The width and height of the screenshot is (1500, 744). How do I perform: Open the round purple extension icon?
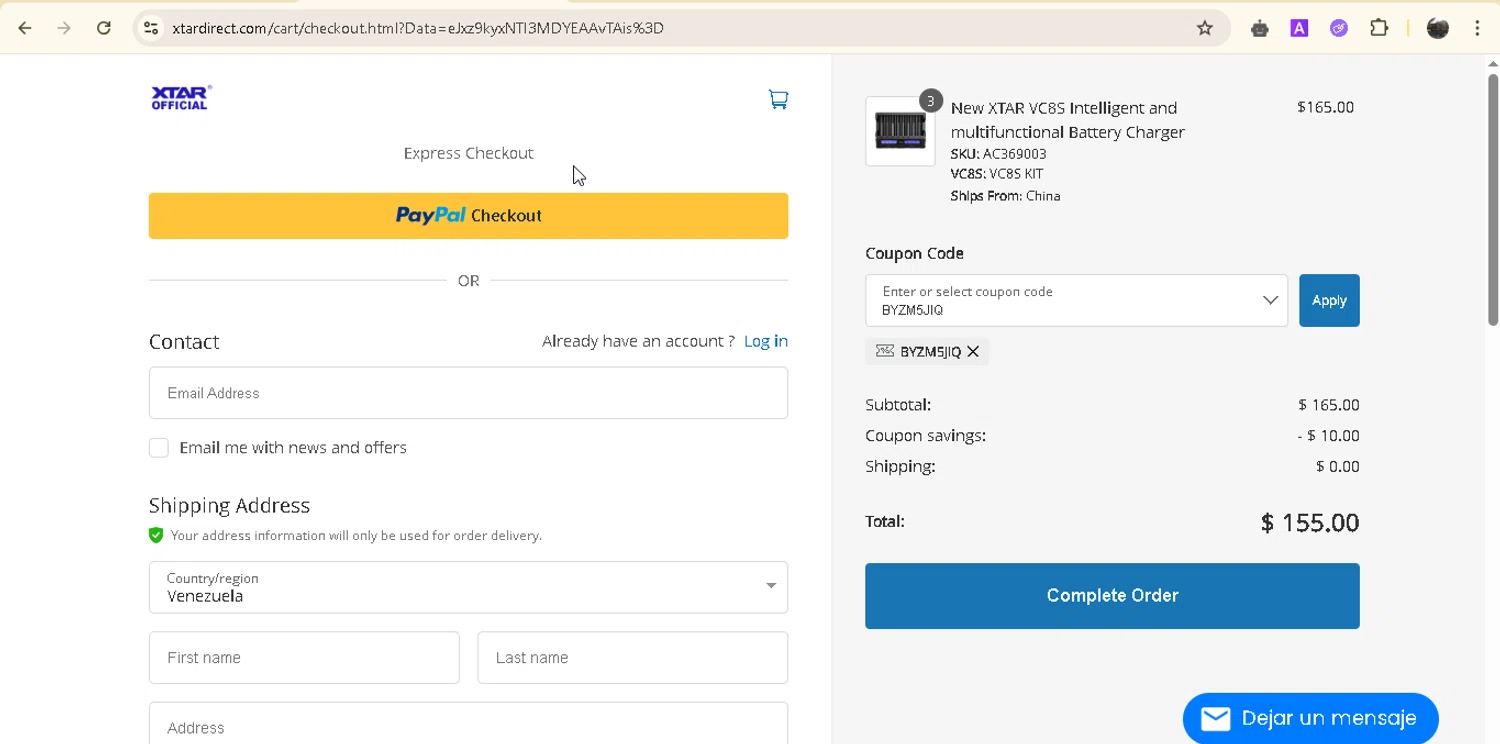click(x=1339, y=28)
